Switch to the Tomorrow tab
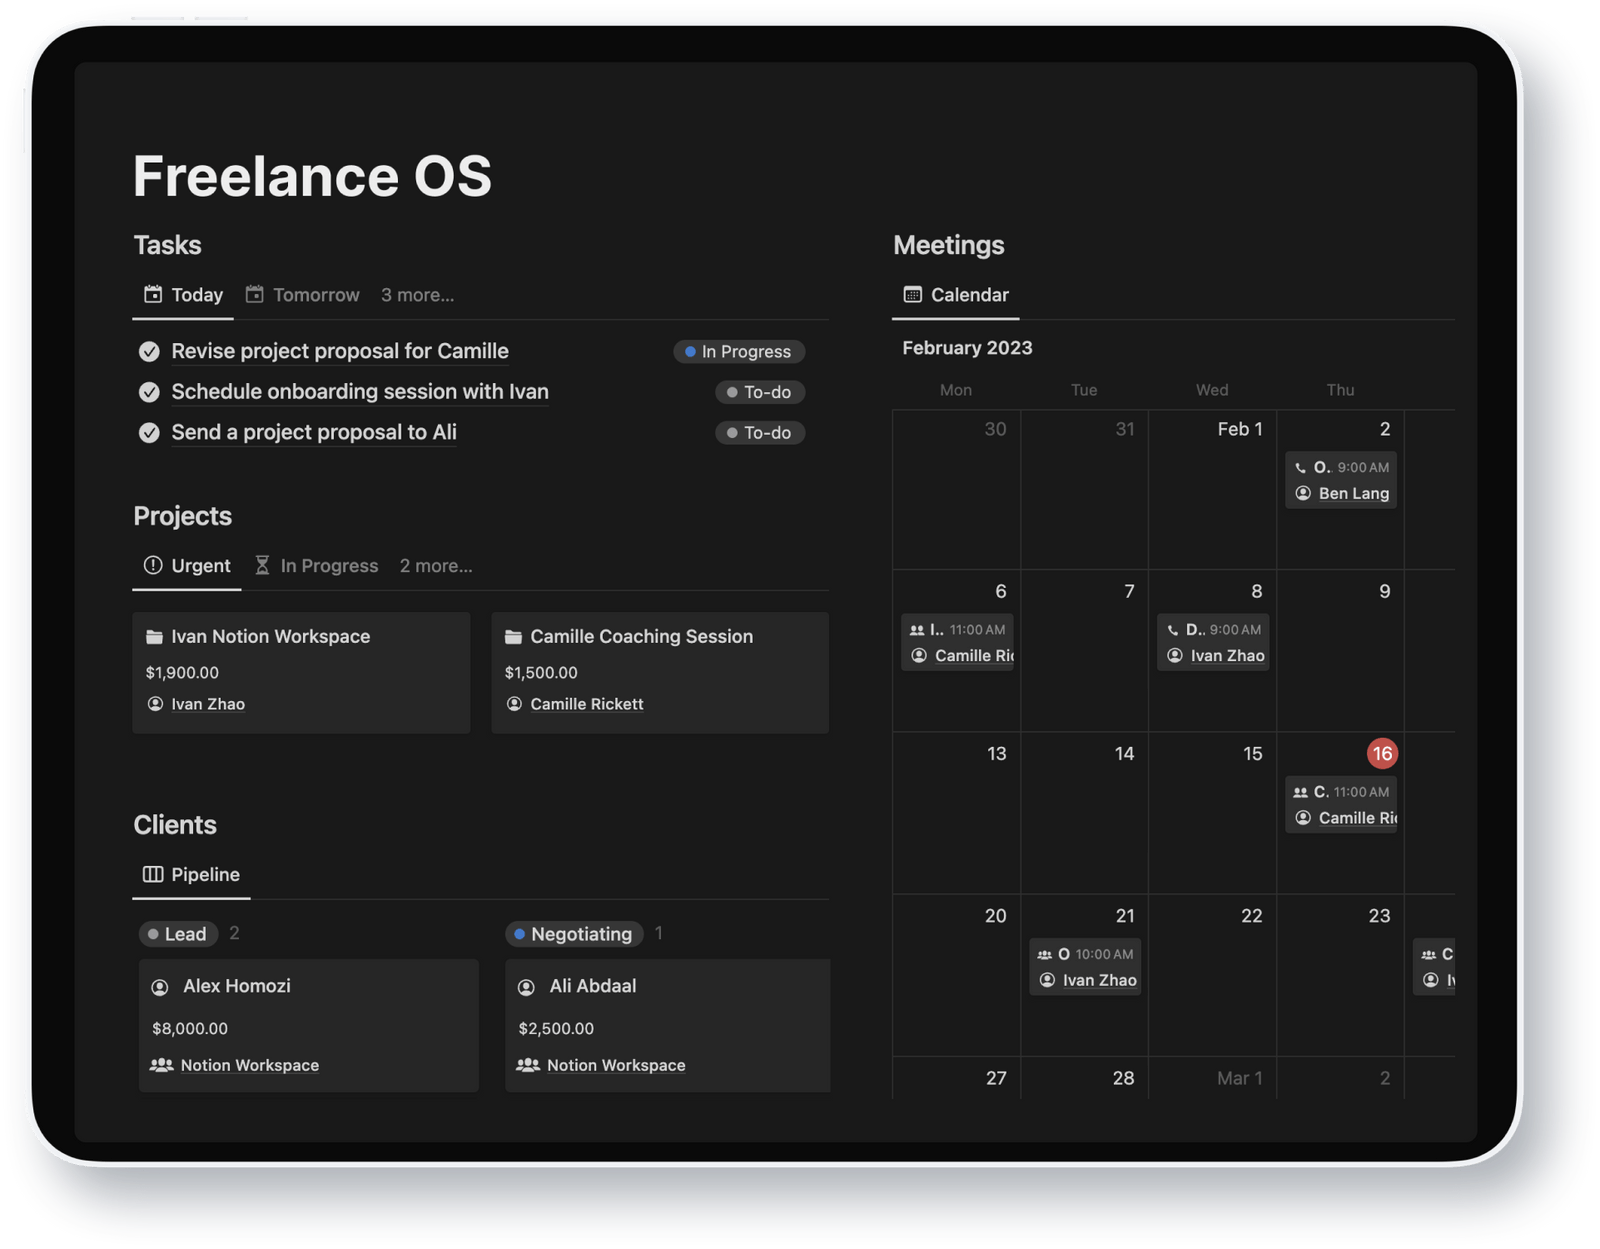 pos(316,294)
